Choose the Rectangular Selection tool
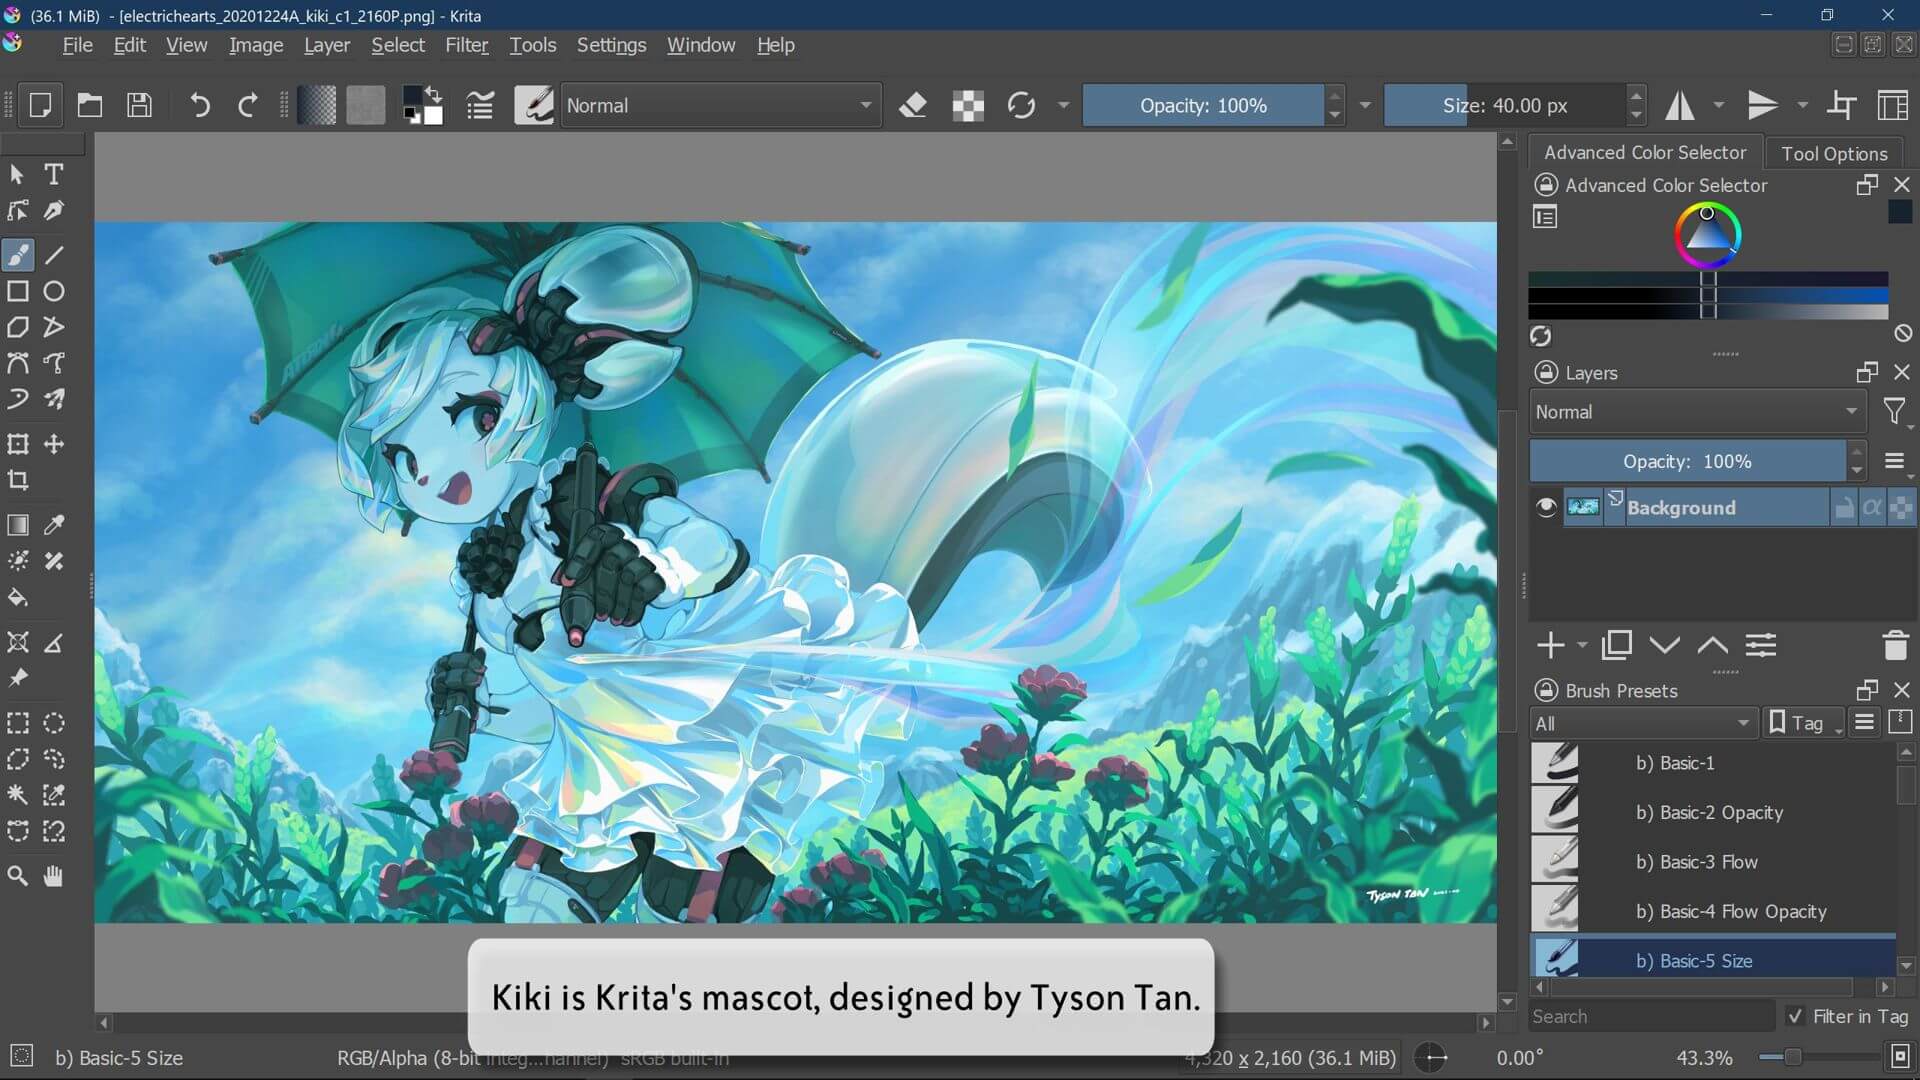This screenshot has width=1920, height=1080. pos(17,722)
